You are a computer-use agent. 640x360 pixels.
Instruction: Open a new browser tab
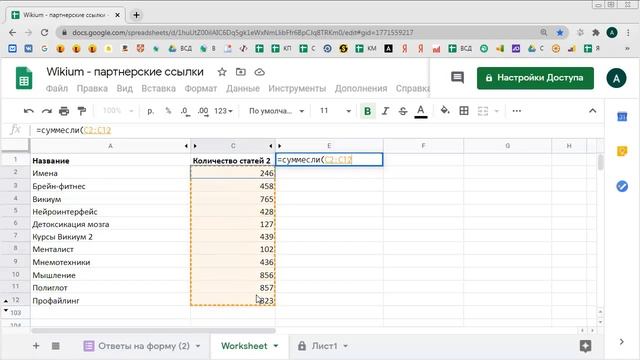click(x=136, y=15)
